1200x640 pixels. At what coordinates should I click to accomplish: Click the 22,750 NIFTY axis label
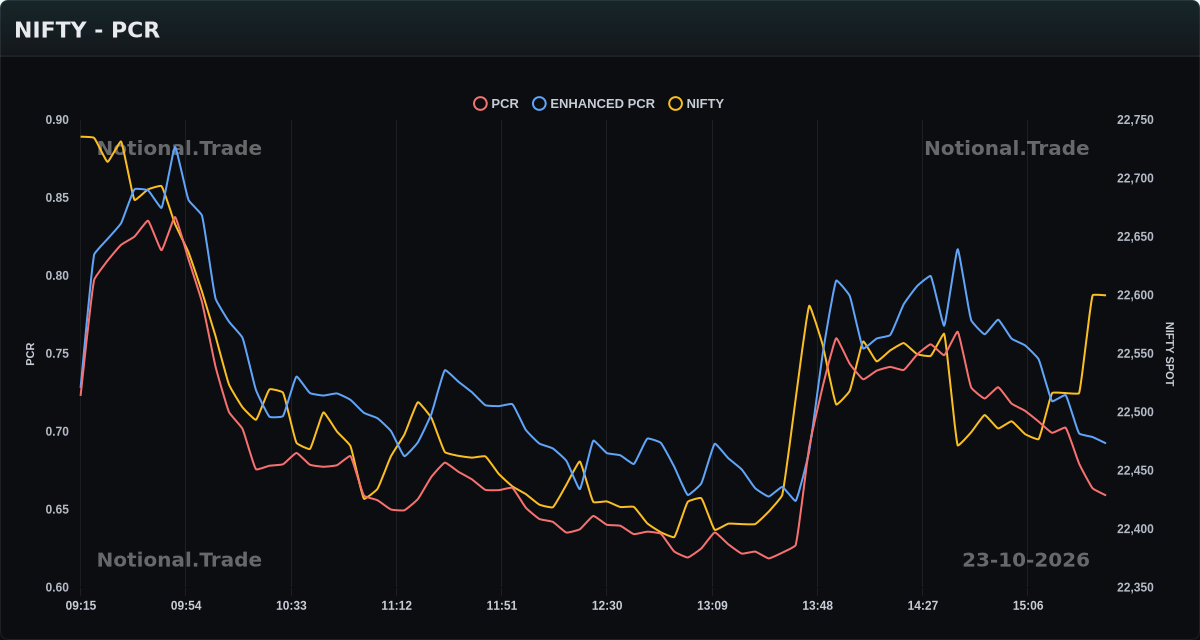pyautogui.click(x=1135, y=120)
